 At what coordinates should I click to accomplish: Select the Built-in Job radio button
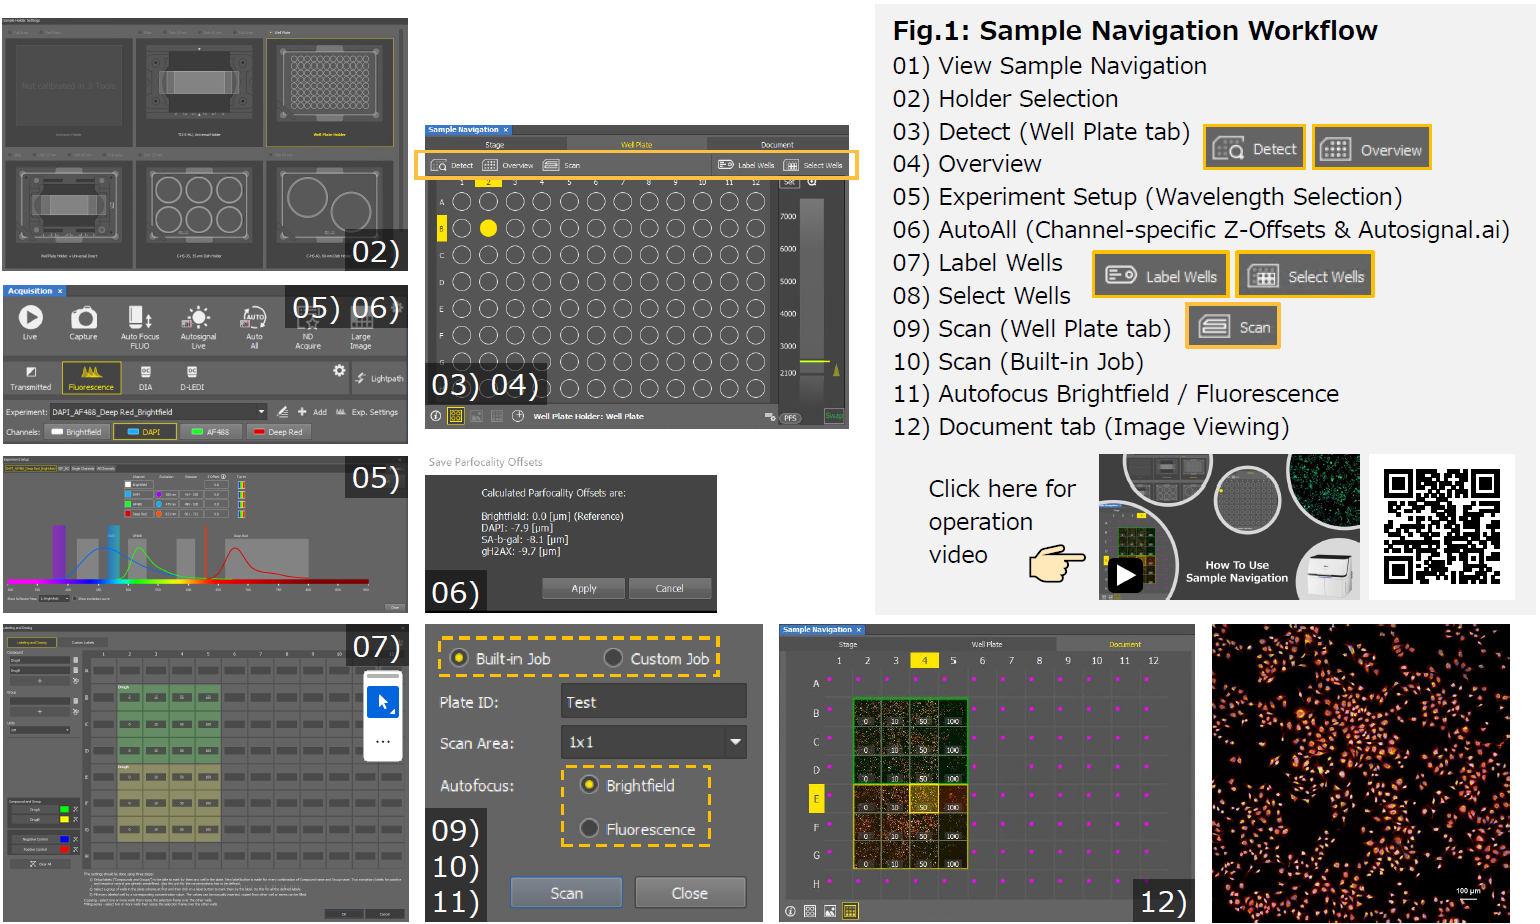(x=459, y=658)
